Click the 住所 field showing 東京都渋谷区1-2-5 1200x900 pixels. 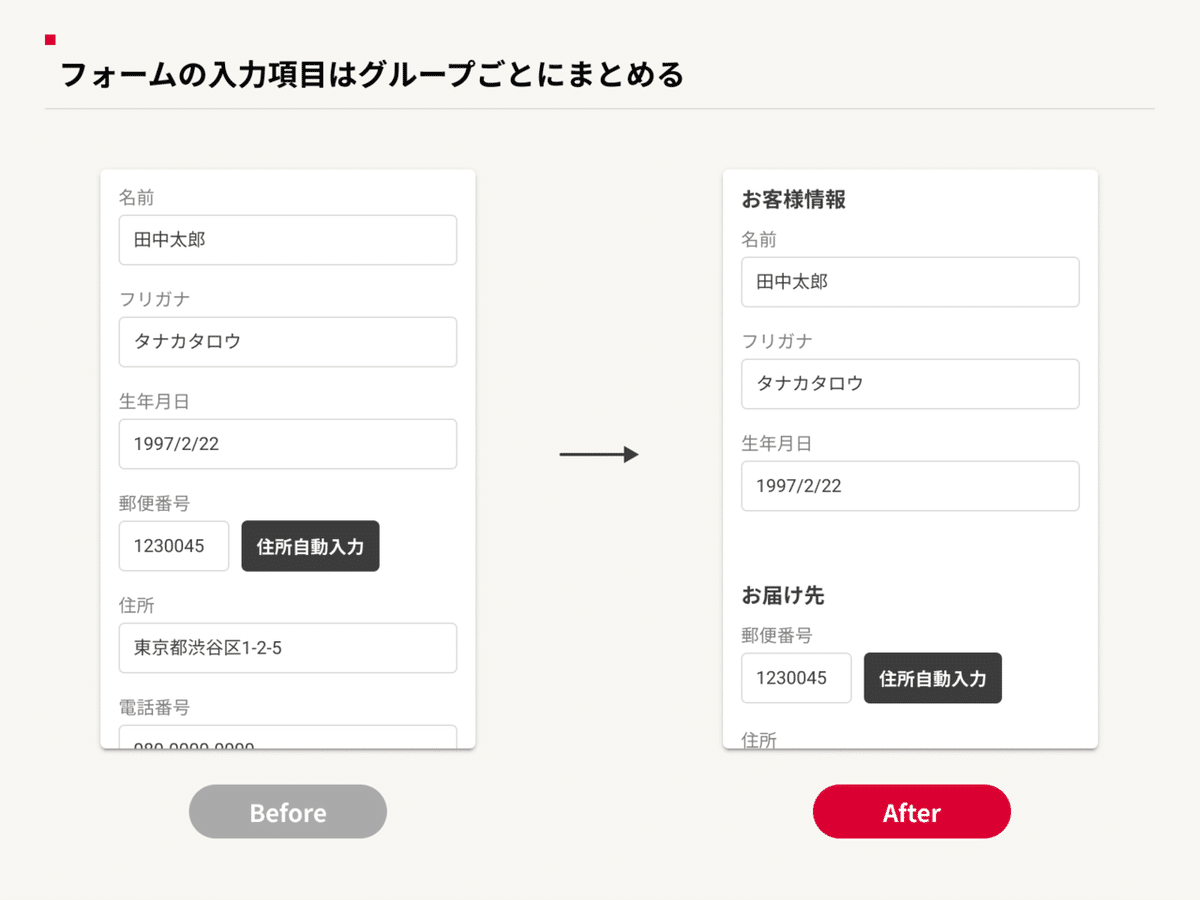point(288,648)
